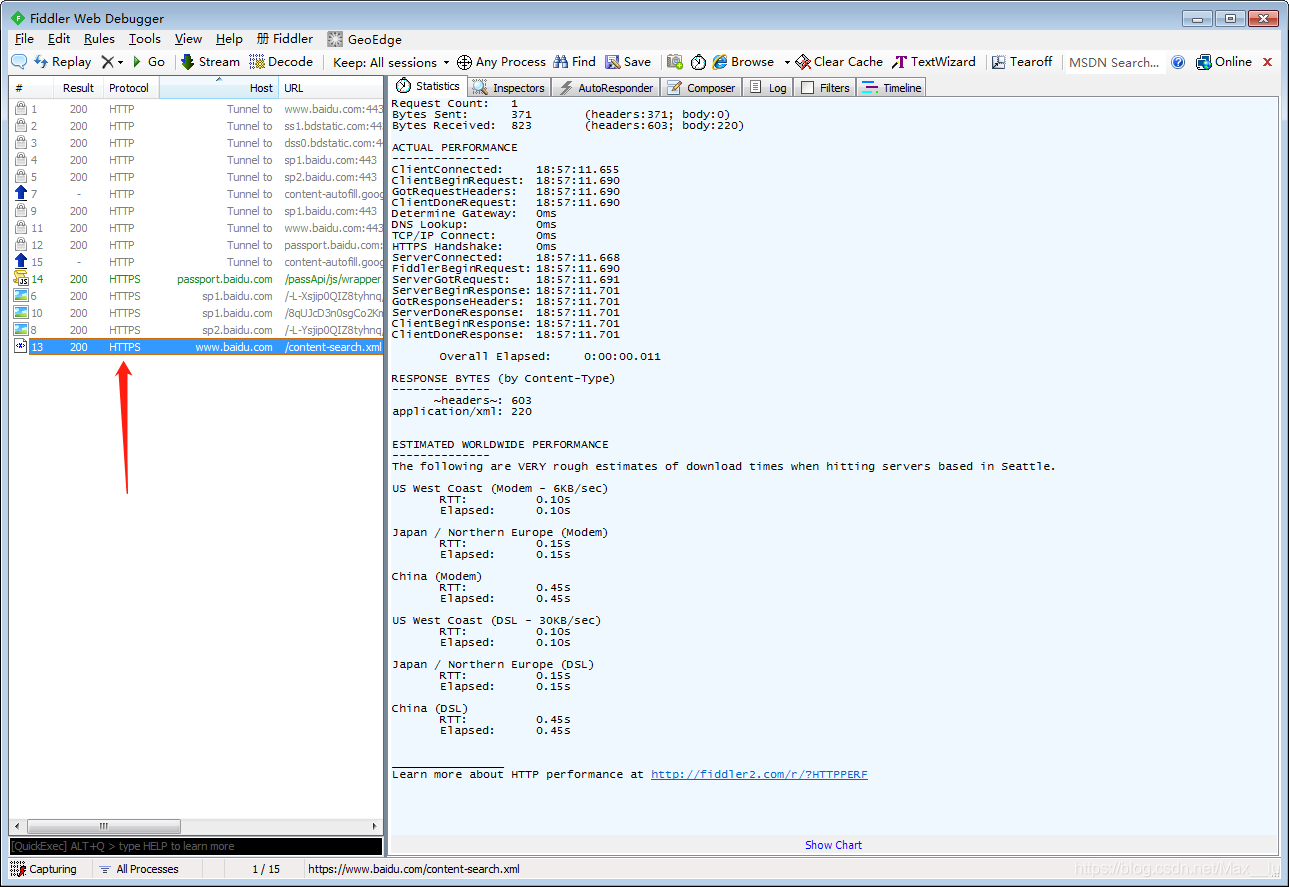Open the fiddler2.com HTTPPERF link

click(x=759, y=774)
